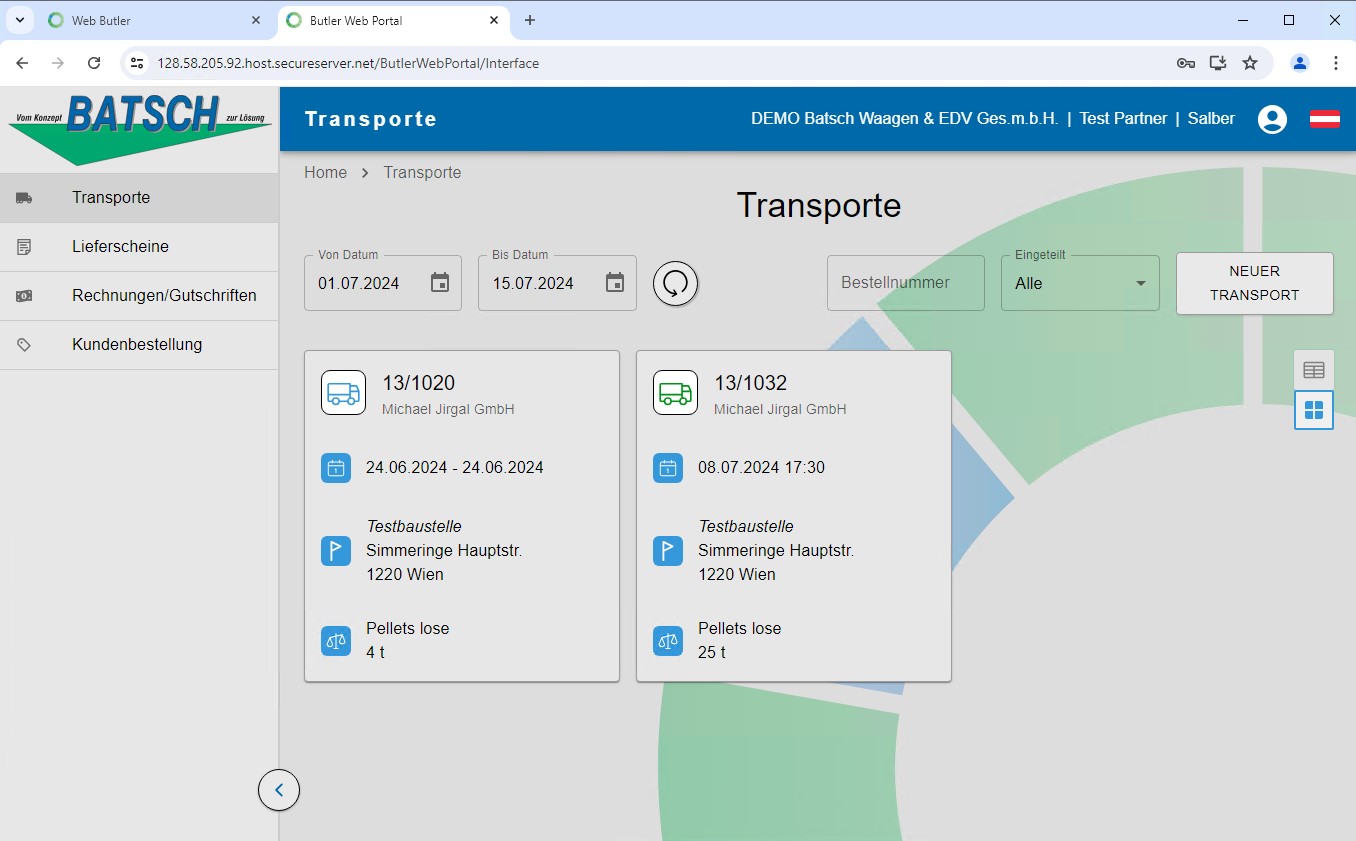Click the Home breadcrumb link

[325, 172]
